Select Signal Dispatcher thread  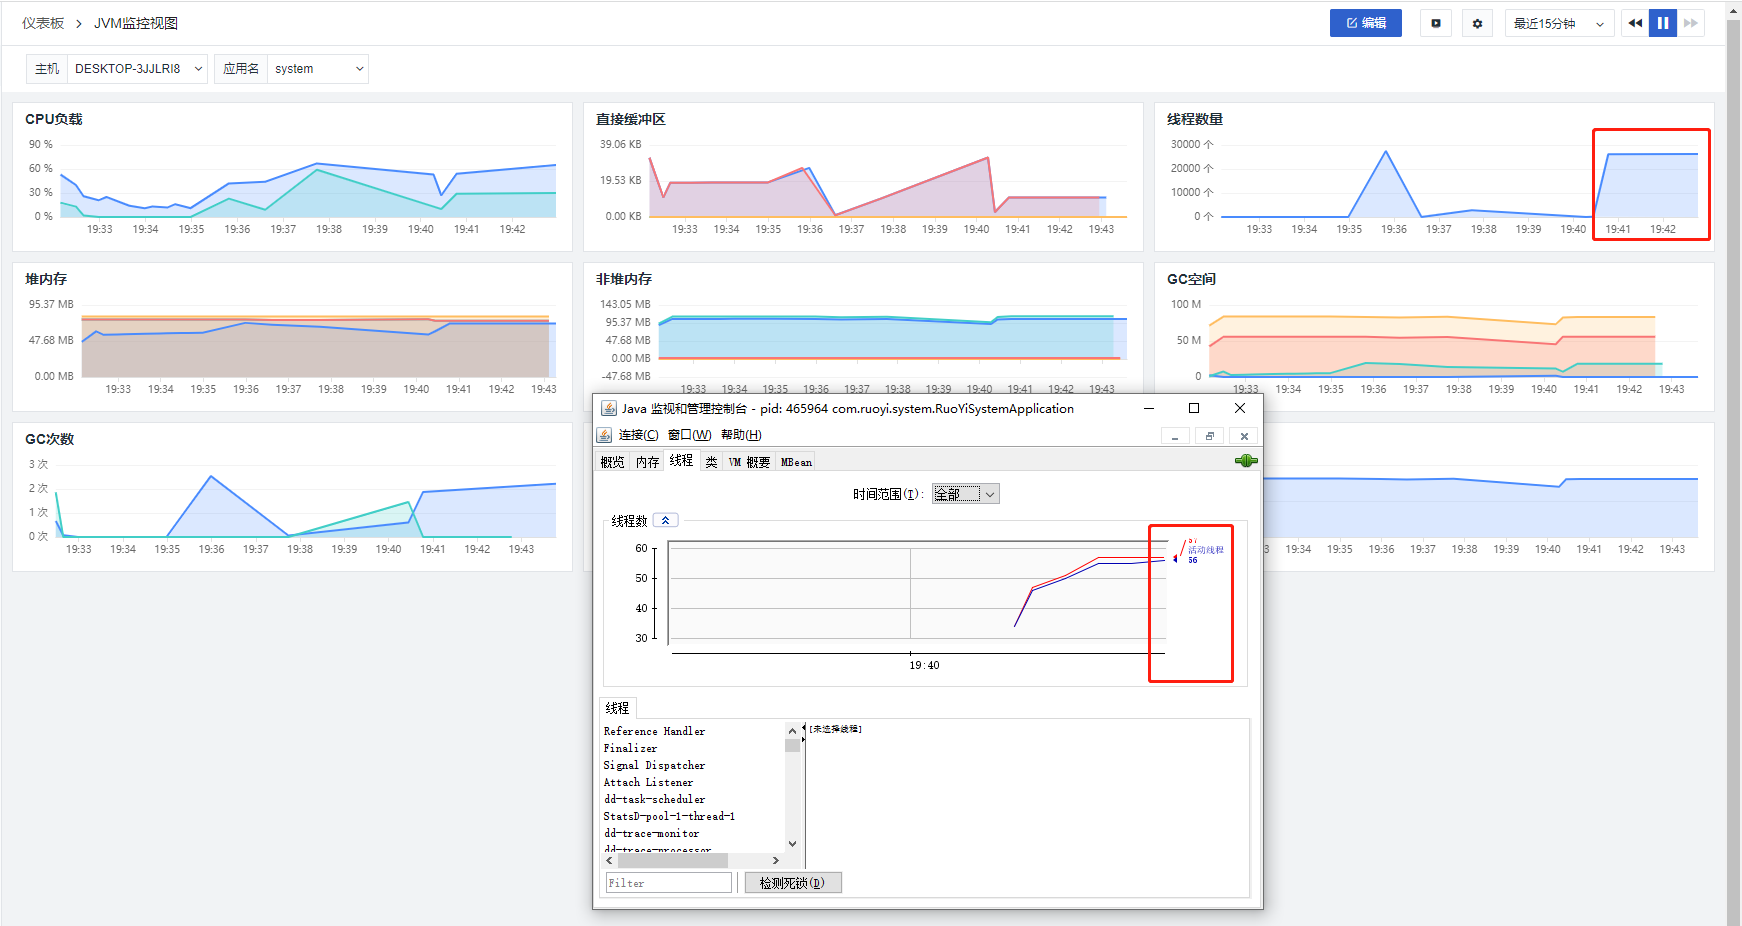point(654,766)
